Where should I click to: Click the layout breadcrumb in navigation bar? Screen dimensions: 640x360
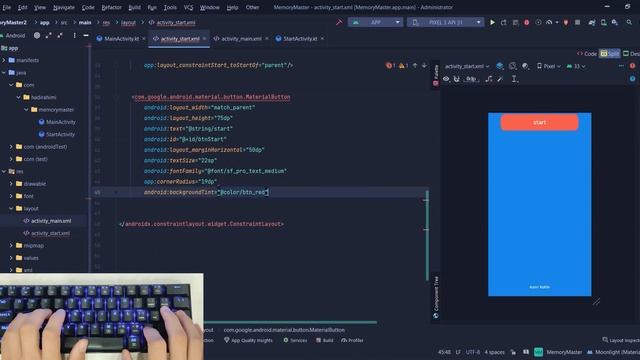coord(128,22)
